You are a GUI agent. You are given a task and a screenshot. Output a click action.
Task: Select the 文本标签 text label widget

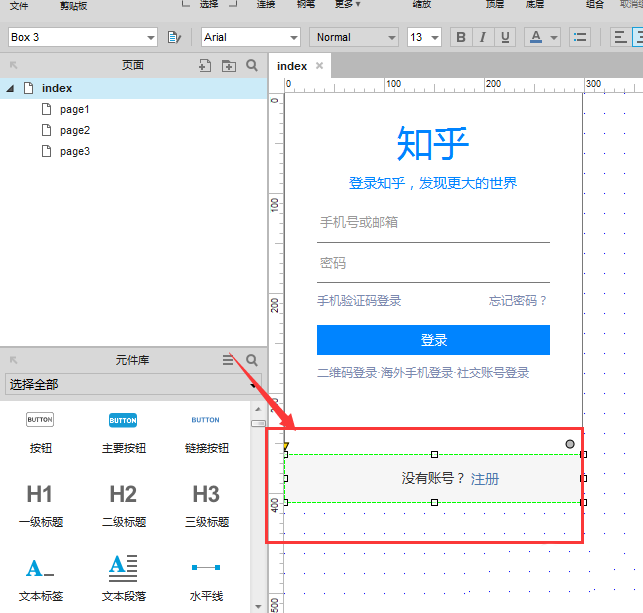pyautogui.click(x=40, y=578)
